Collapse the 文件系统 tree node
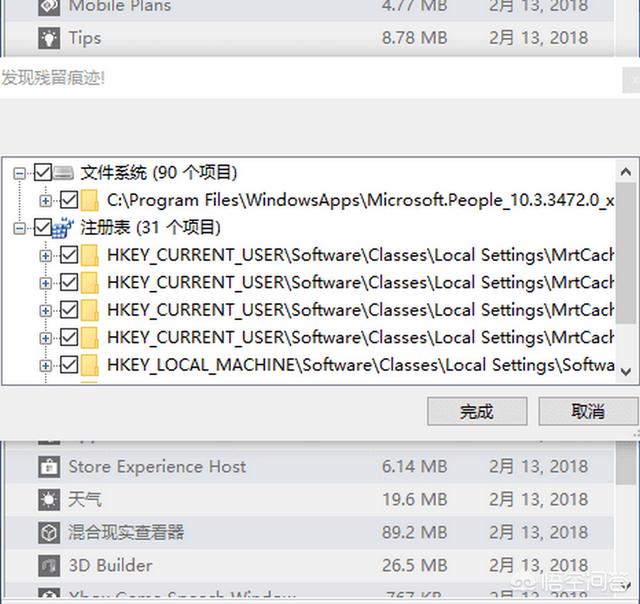The height and width of the screenshot is (604, 640). [19, 173]
